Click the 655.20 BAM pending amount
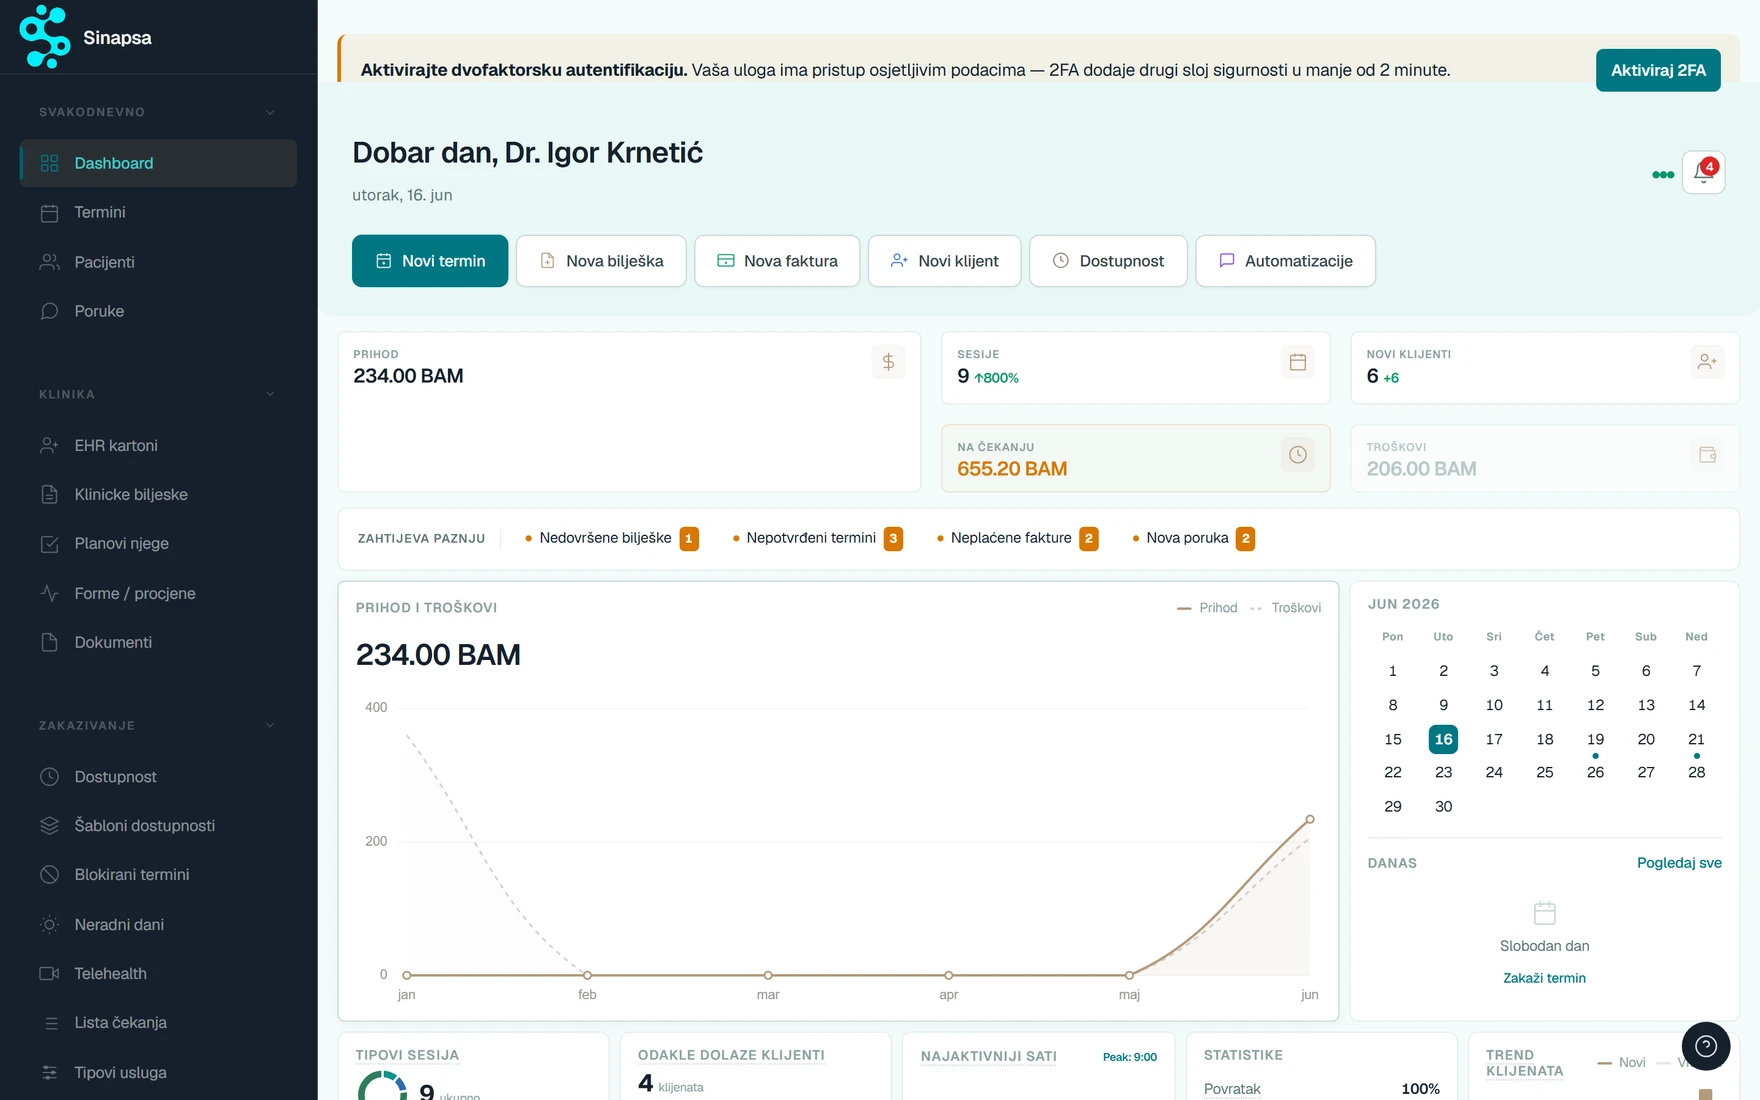 click(x=1012, y=469)
